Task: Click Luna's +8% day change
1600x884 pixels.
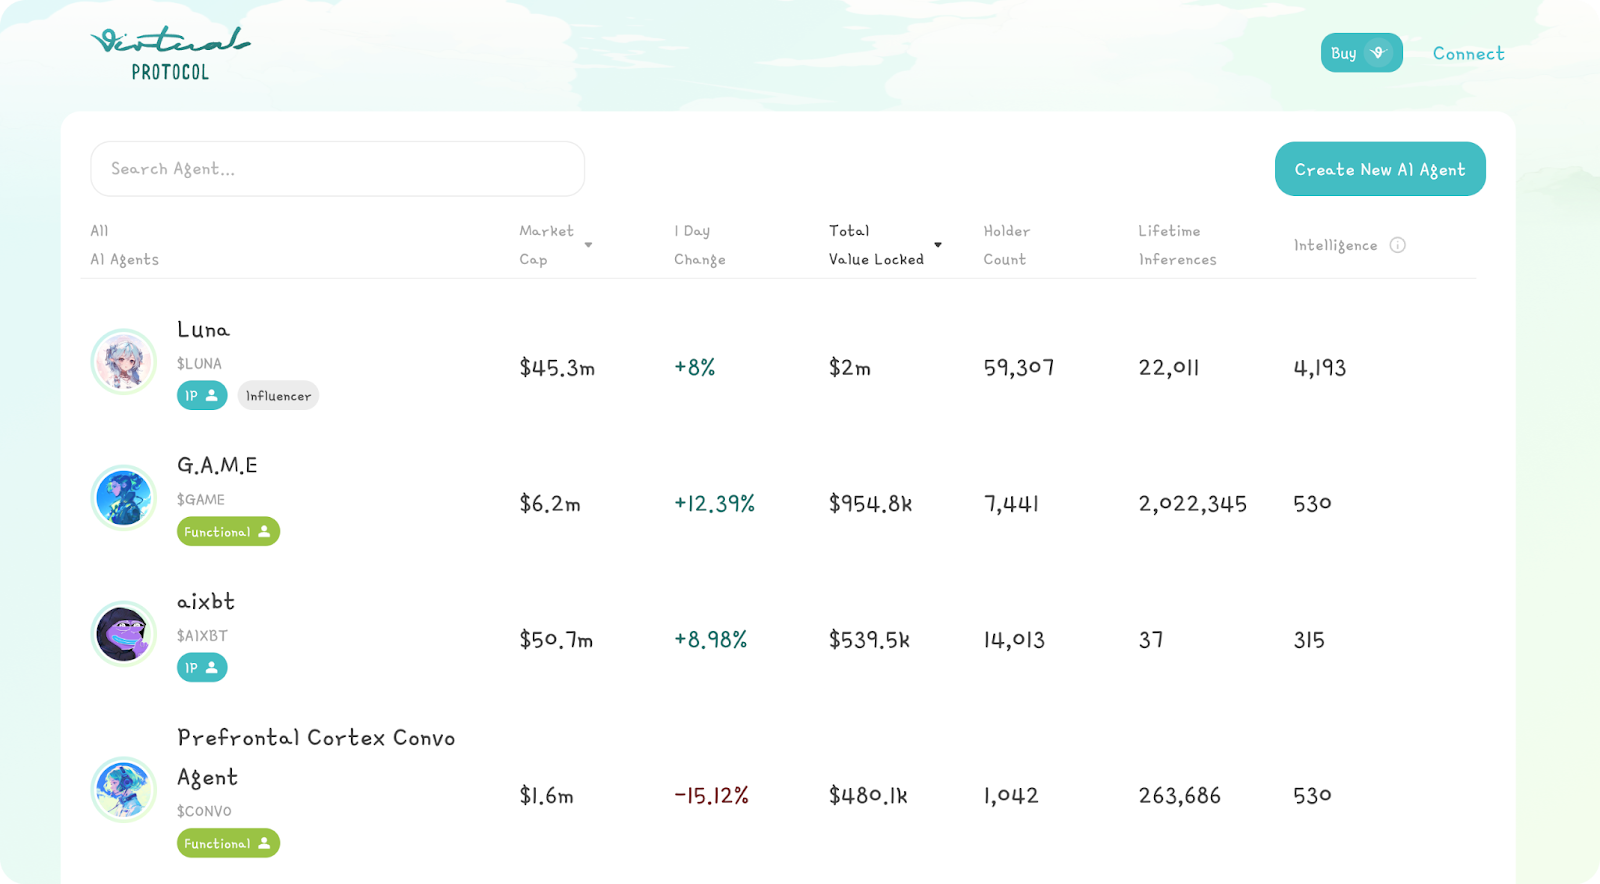Action: pos(695,367)
